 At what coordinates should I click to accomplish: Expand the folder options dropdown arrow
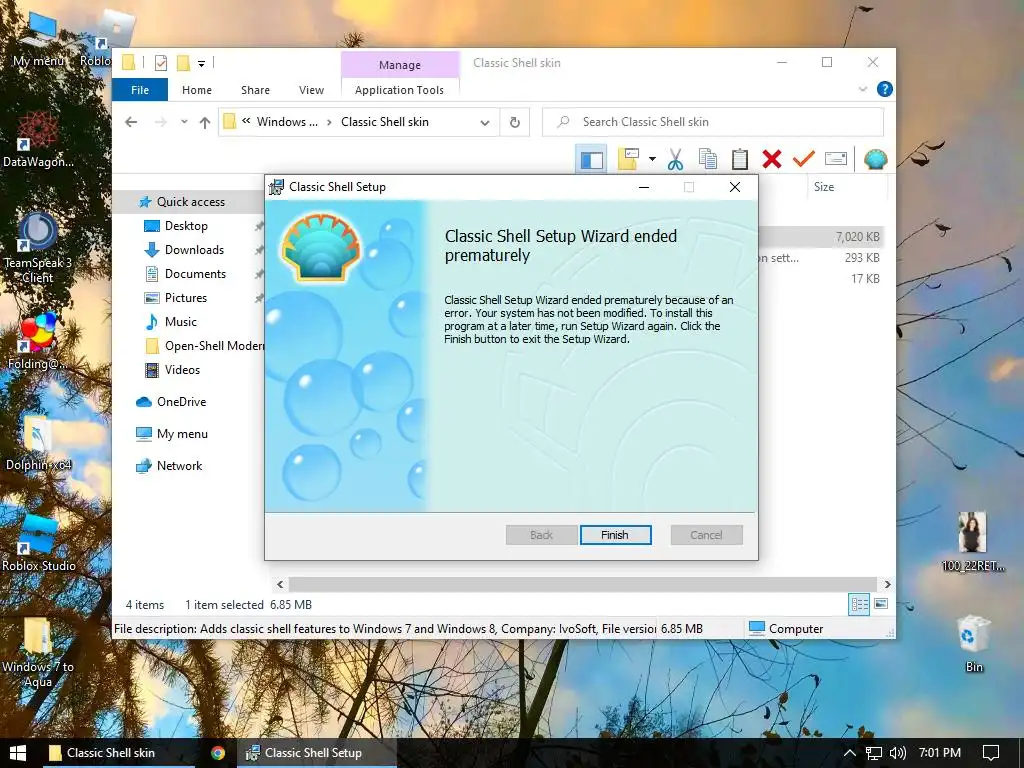pos(652,159)
